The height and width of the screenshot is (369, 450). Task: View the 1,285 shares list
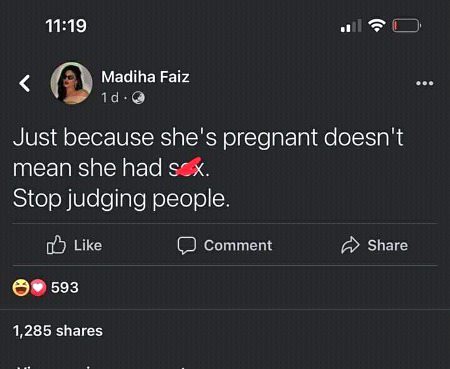point(58,331)
